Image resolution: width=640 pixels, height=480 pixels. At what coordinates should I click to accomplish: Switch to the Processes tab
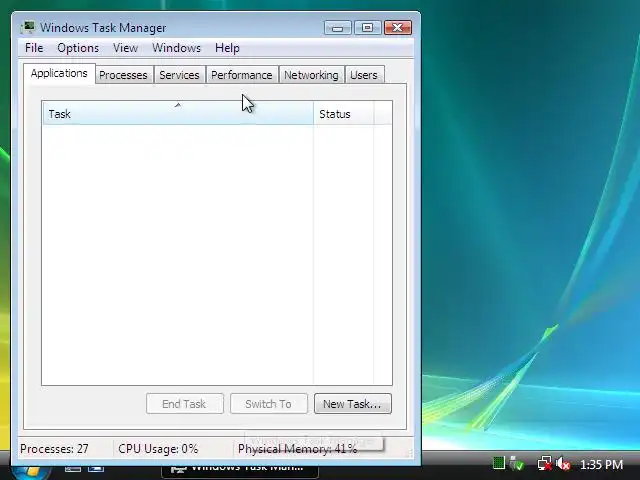pyautogui.click(x=123, y=75)
